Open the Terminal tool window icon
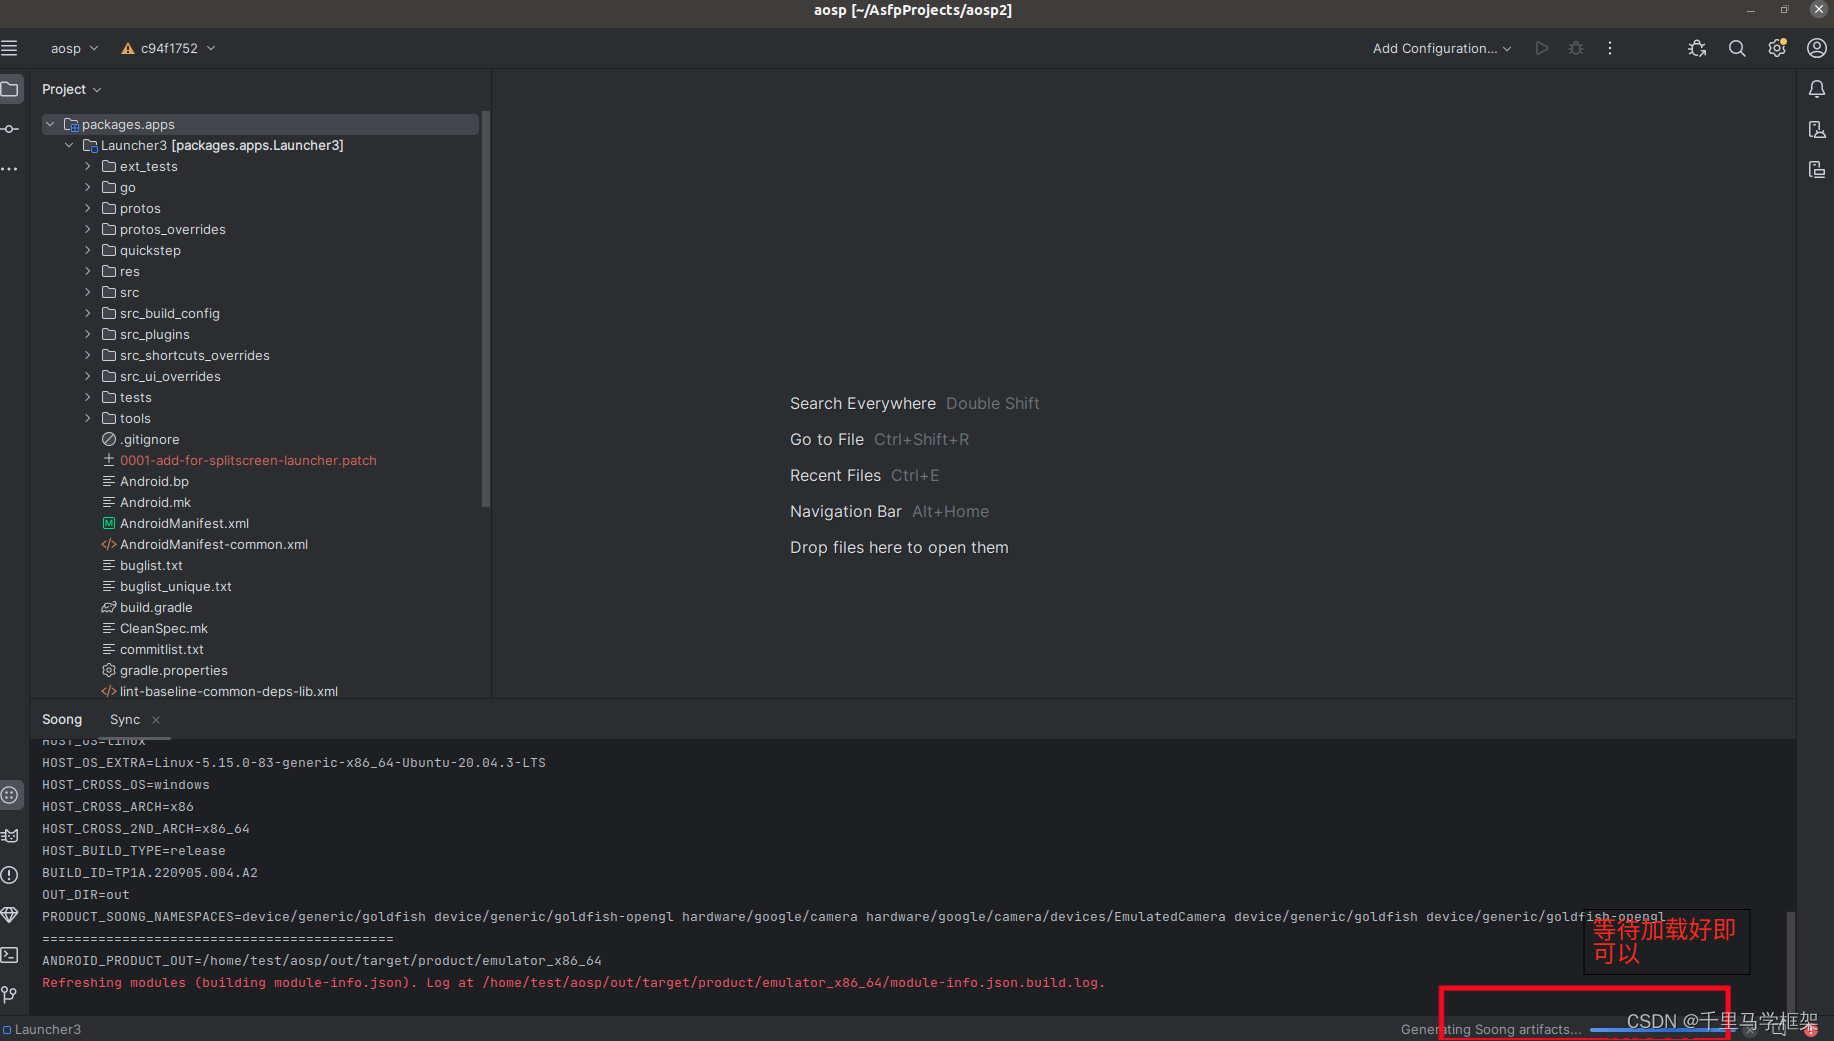 click(x=10, y=955)
